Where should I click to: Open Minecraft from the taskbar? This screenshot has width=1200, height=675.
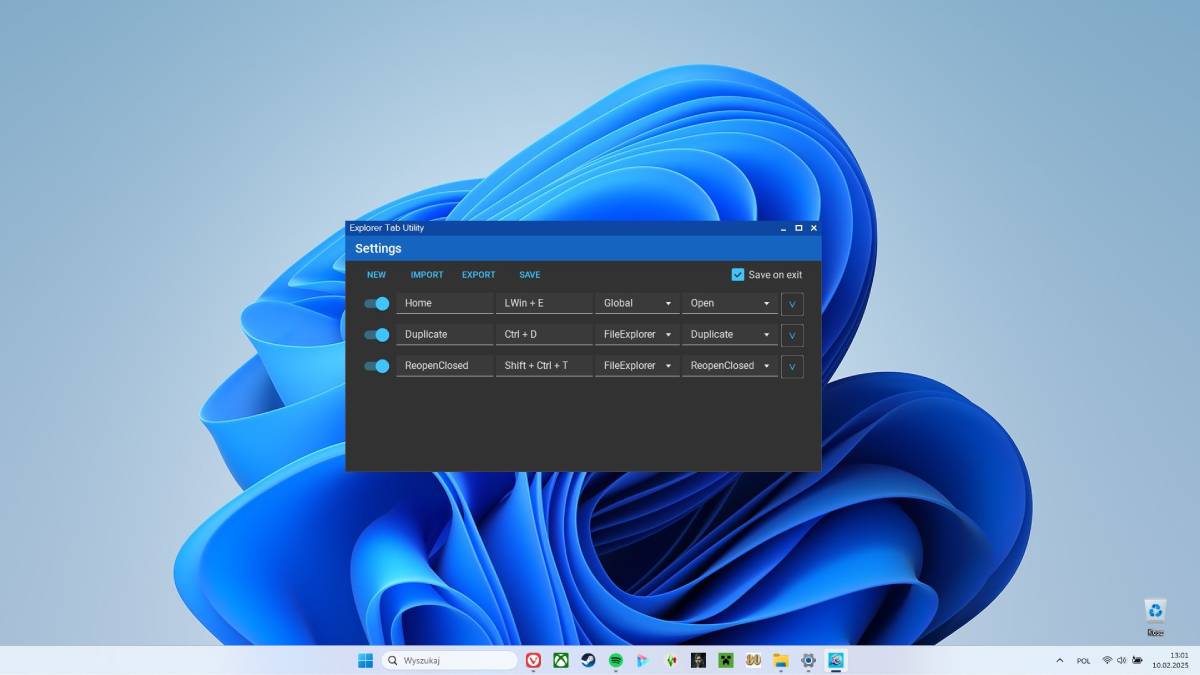(726, 660)
